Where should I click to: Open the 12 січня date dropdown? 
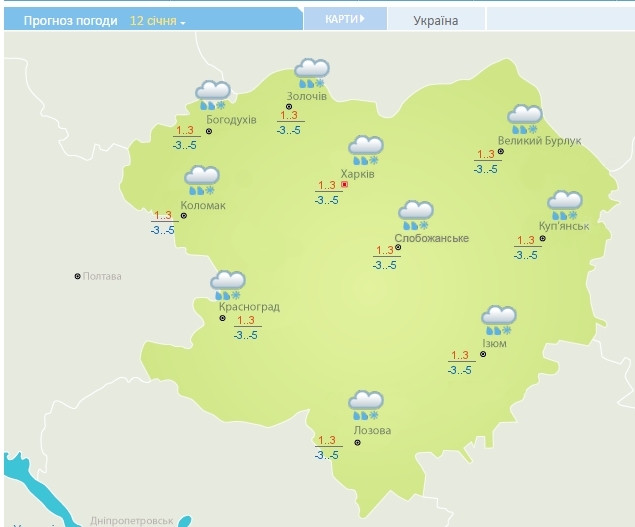[x=158, y=20]
